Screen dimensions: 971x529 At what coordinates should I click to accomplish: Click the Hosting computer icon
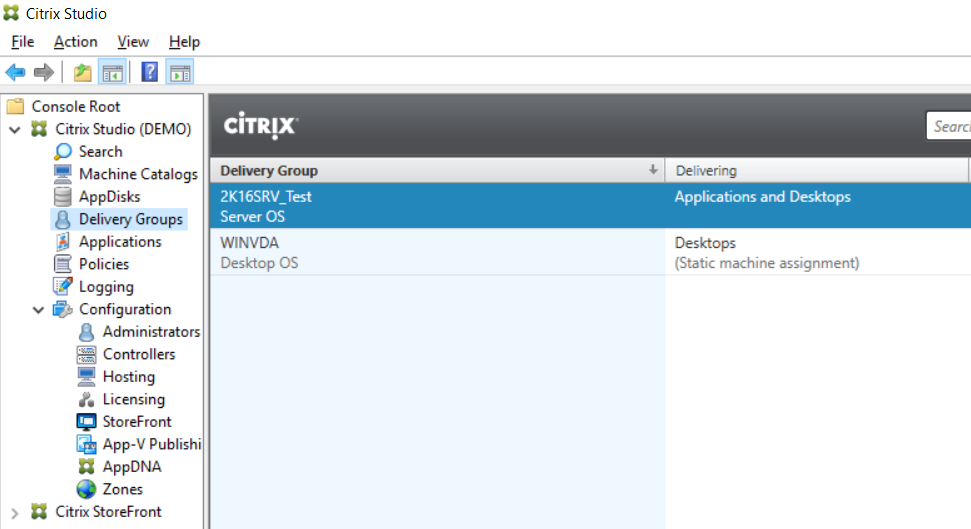(x=87, y=377)
